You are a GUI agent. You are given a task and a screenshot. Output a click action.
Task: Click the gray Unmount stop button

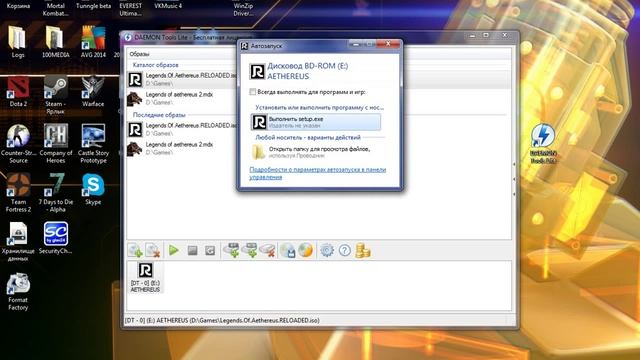tap(192, 250)
